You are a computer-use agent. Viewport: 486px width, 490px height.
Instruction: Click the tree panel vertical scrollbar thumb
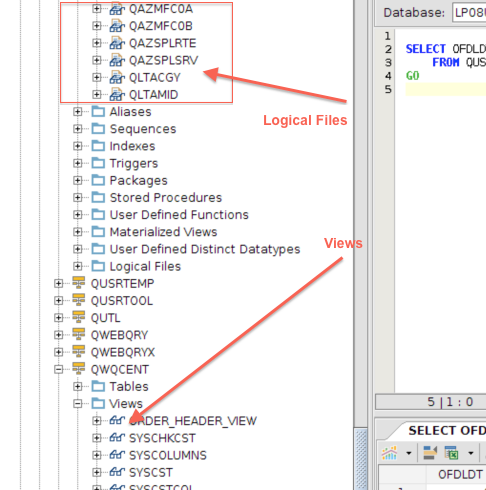[x=361, y=459]
